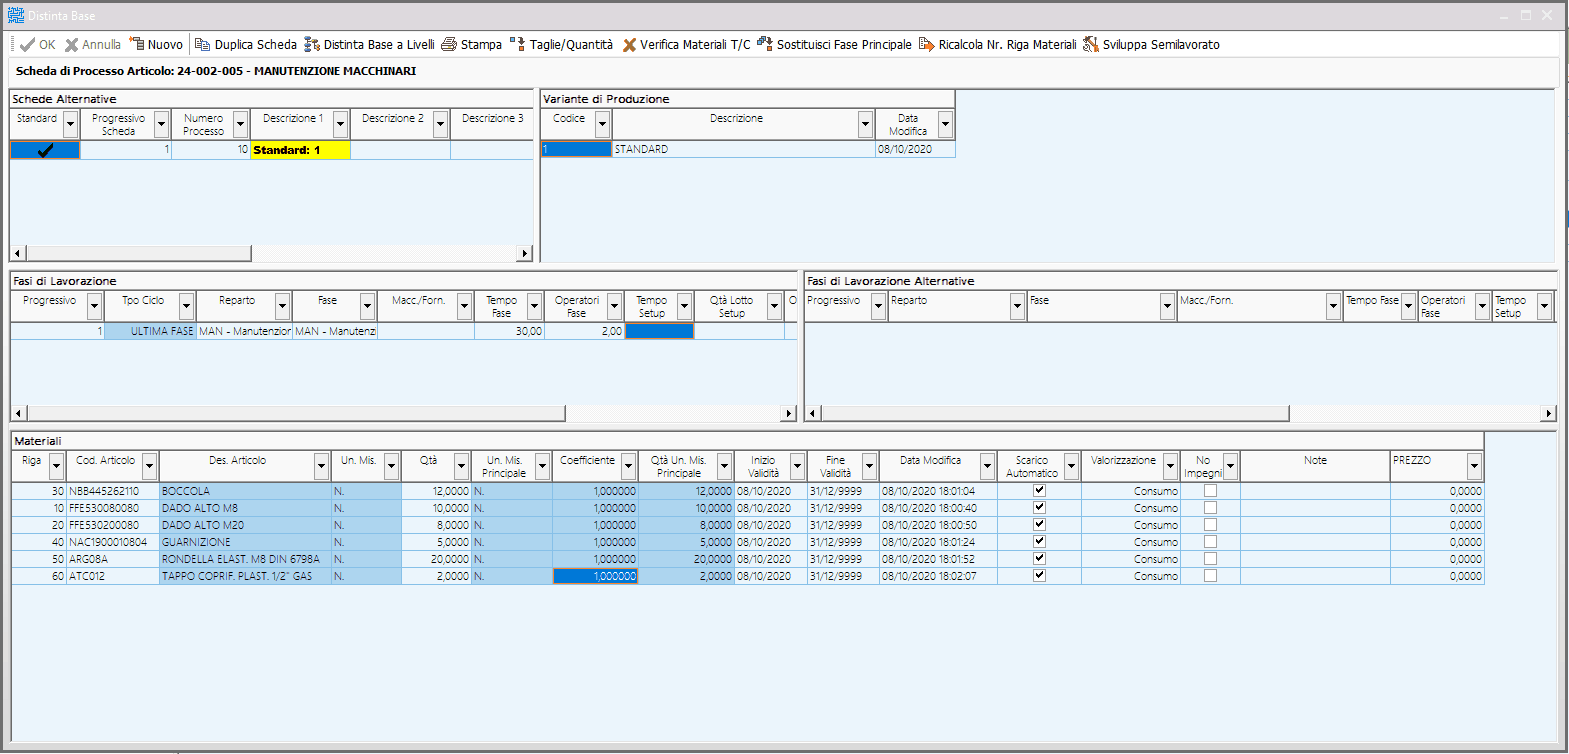Click Schede Alternative horizontal scrollbar right arrow
The image size is (1569, 754).
(524, 253)
